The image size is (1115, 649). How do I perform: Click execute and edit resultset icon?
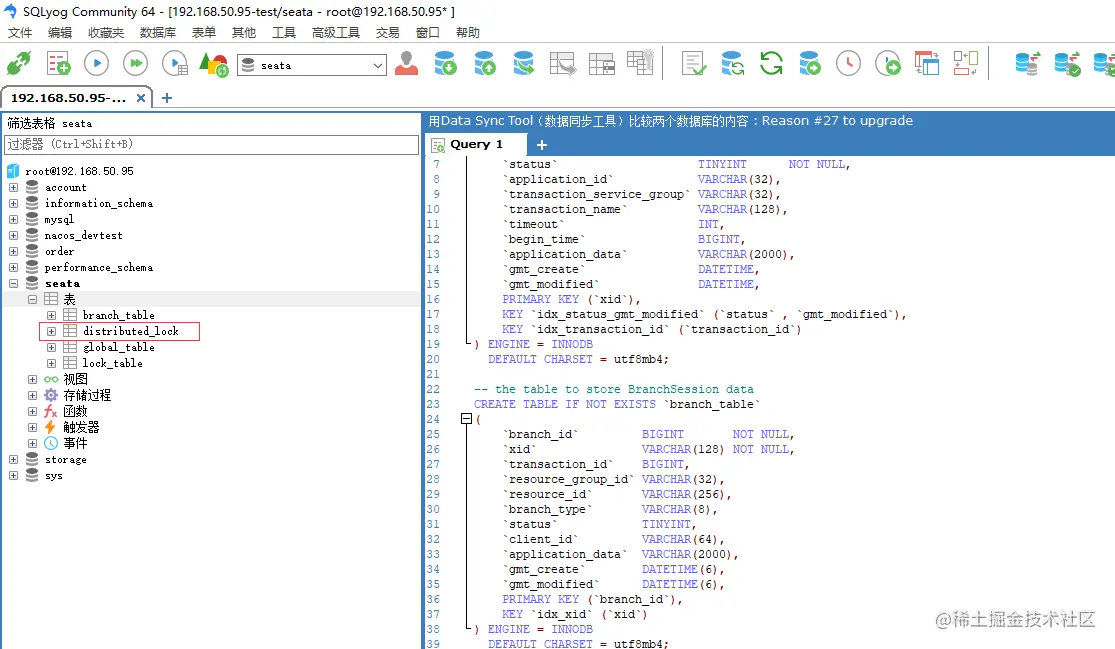[x=175, y=64]
